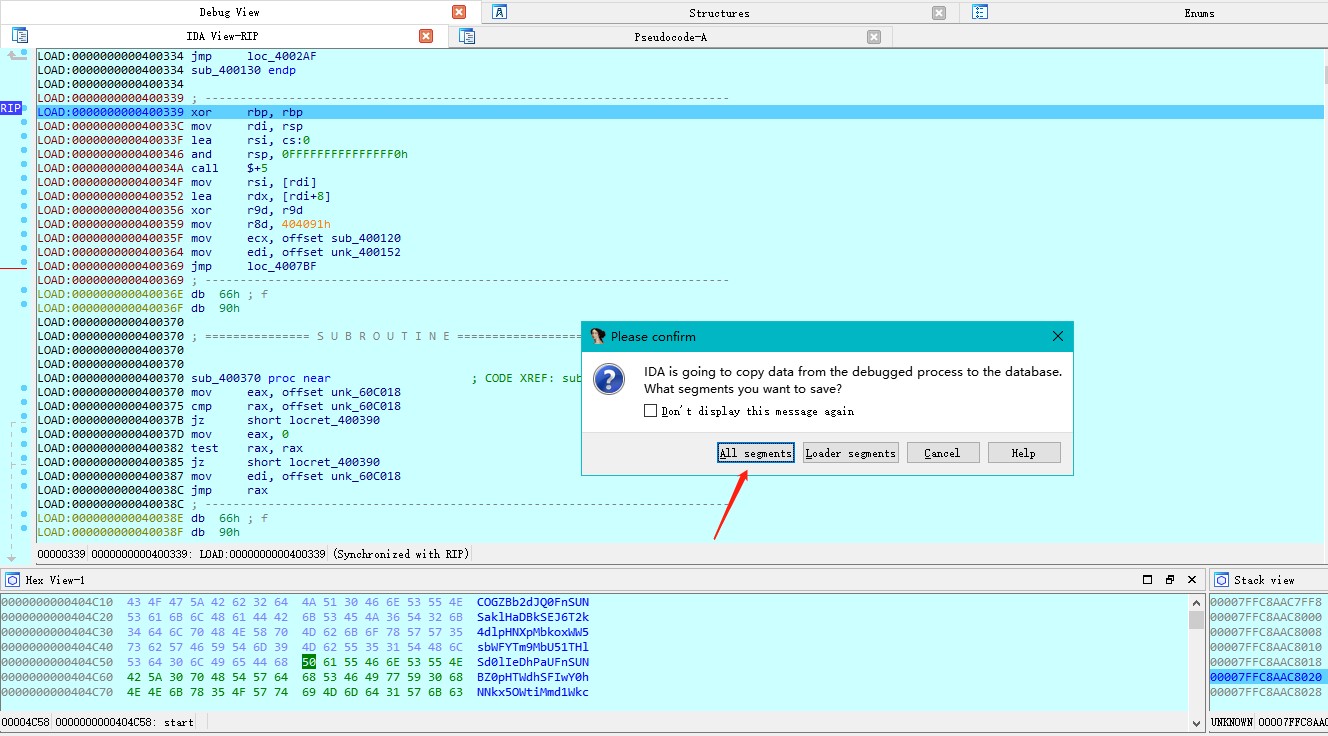This screenshot has height=736, width=1328.
Task: Float the Hex View-1 panel
Action: click(1169, 580)
